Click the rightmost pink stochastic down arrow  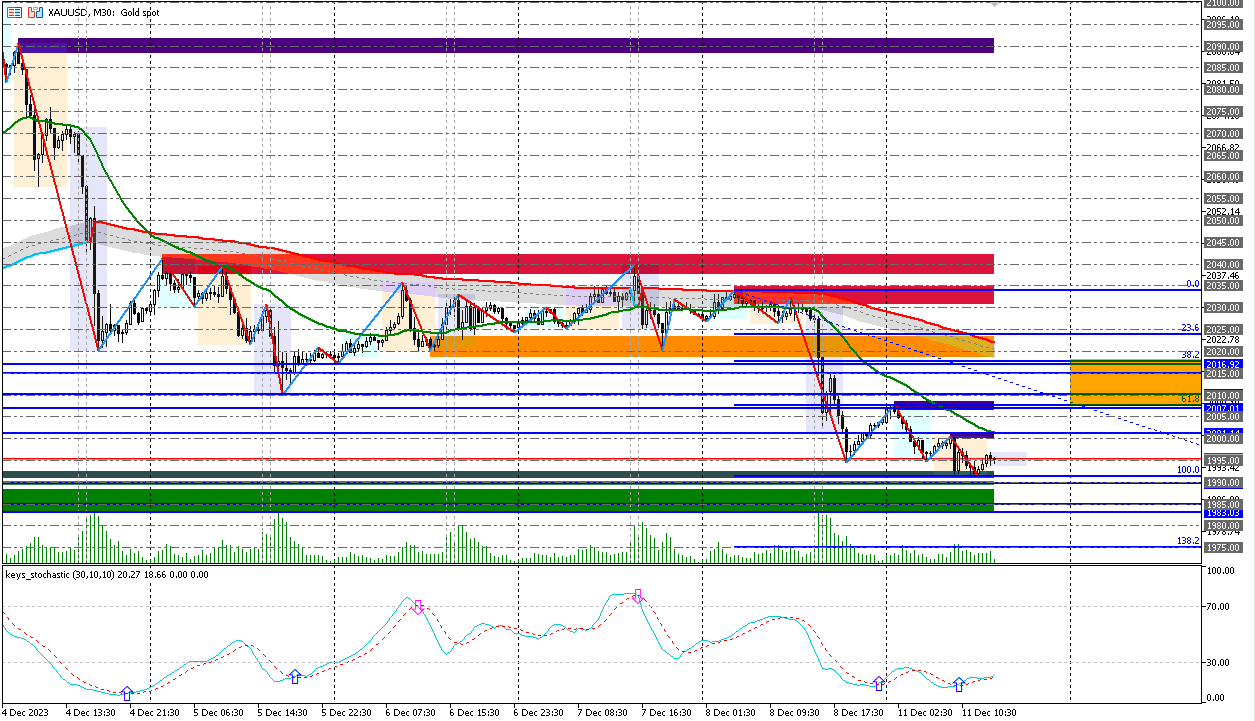[x=637, y=596]
